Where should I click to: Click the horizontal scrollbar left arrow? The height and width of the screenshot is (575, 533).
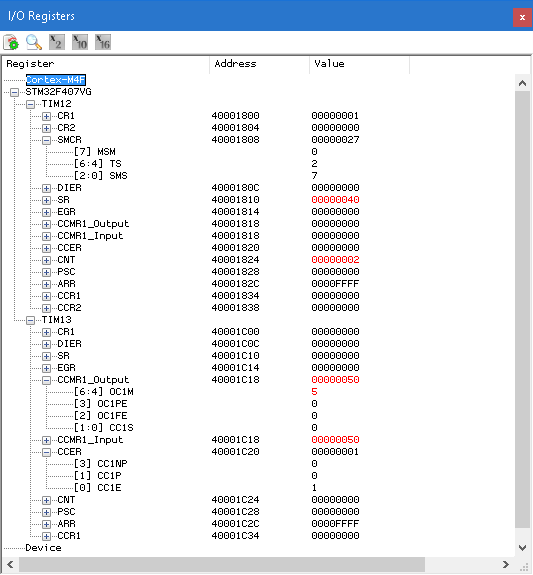click(10, 565)
